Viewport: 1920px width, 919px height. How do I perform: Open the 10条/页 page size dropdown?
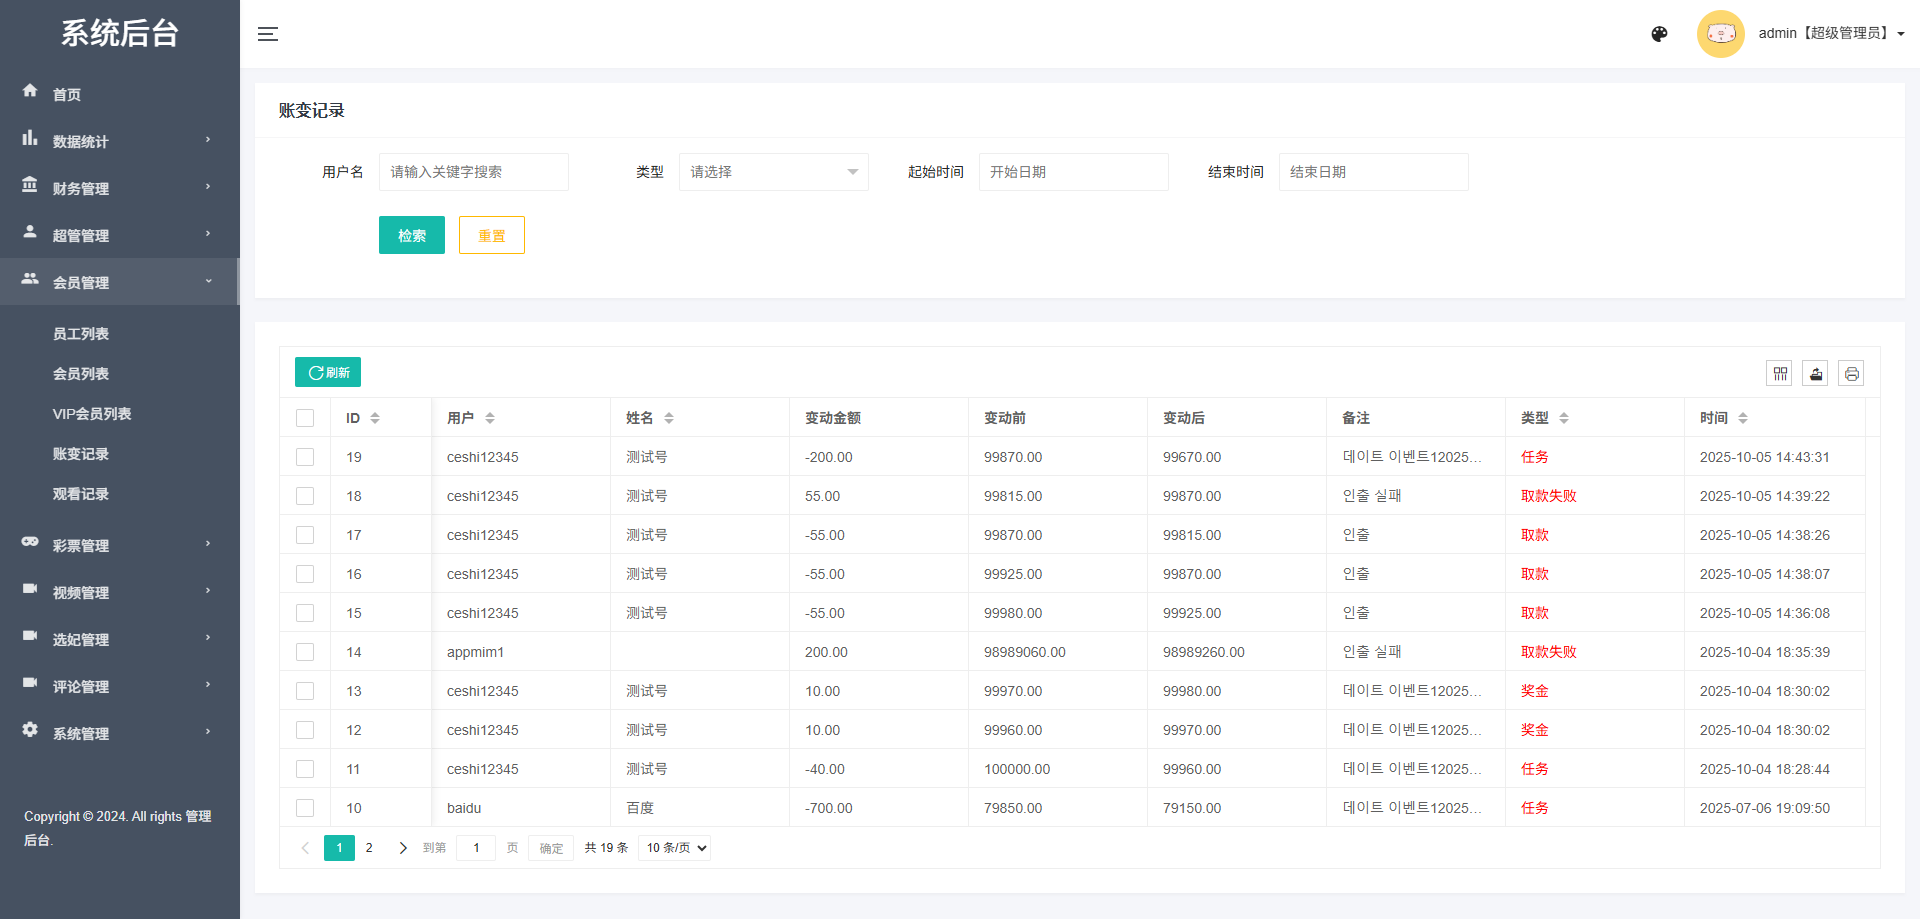[673, 847]
